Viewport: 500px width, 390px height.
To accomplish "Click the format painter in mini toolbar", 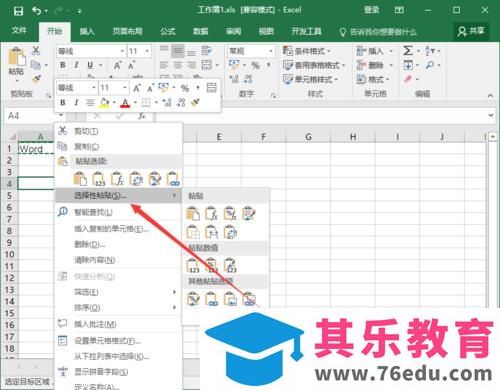I will pyautogui.click(x=196, y=102).
